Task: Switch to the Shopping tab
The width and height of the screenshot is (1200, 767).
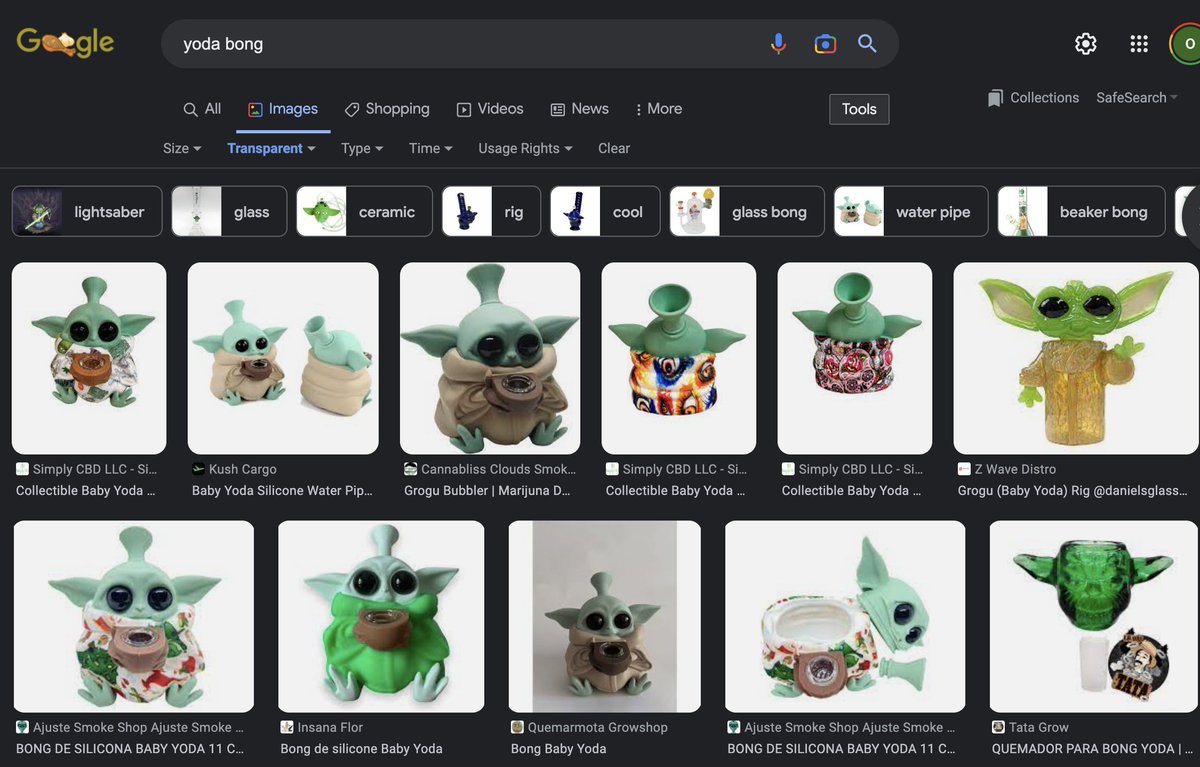Action: 386,109
